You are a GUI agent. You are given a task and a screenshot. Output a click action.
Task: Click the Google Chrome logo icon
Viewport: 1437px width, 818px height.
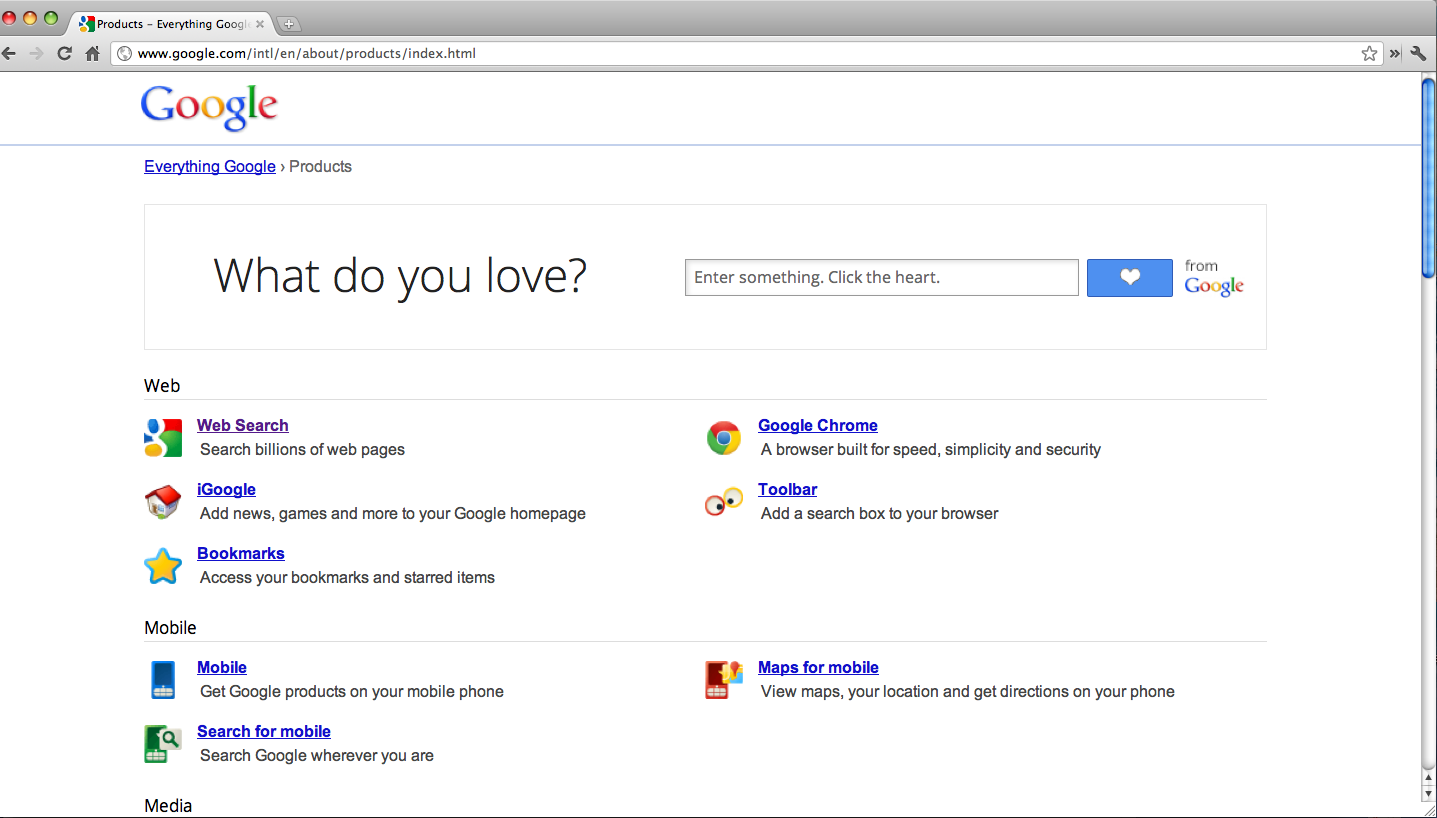point(724,438)
